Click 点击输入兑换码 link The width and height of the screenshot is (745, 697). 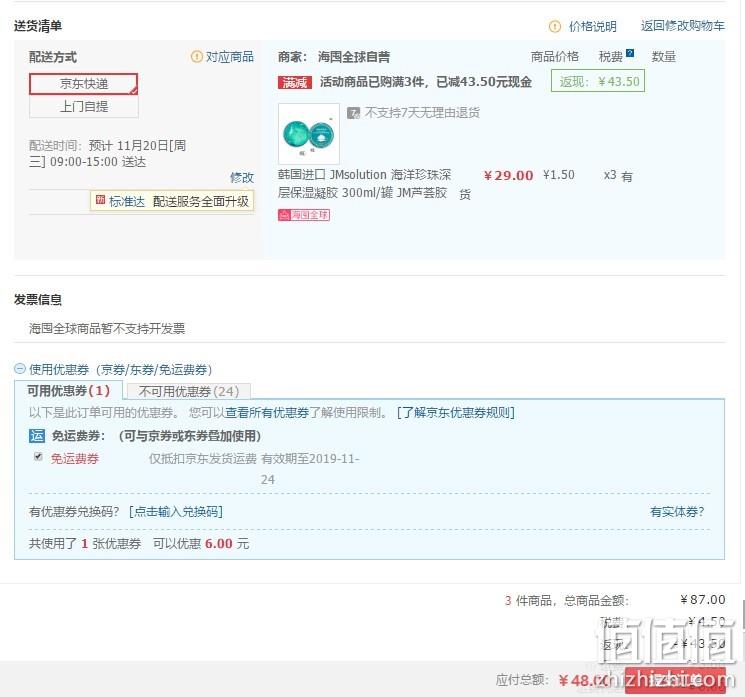pyautogui.click(x=176, y=512)
